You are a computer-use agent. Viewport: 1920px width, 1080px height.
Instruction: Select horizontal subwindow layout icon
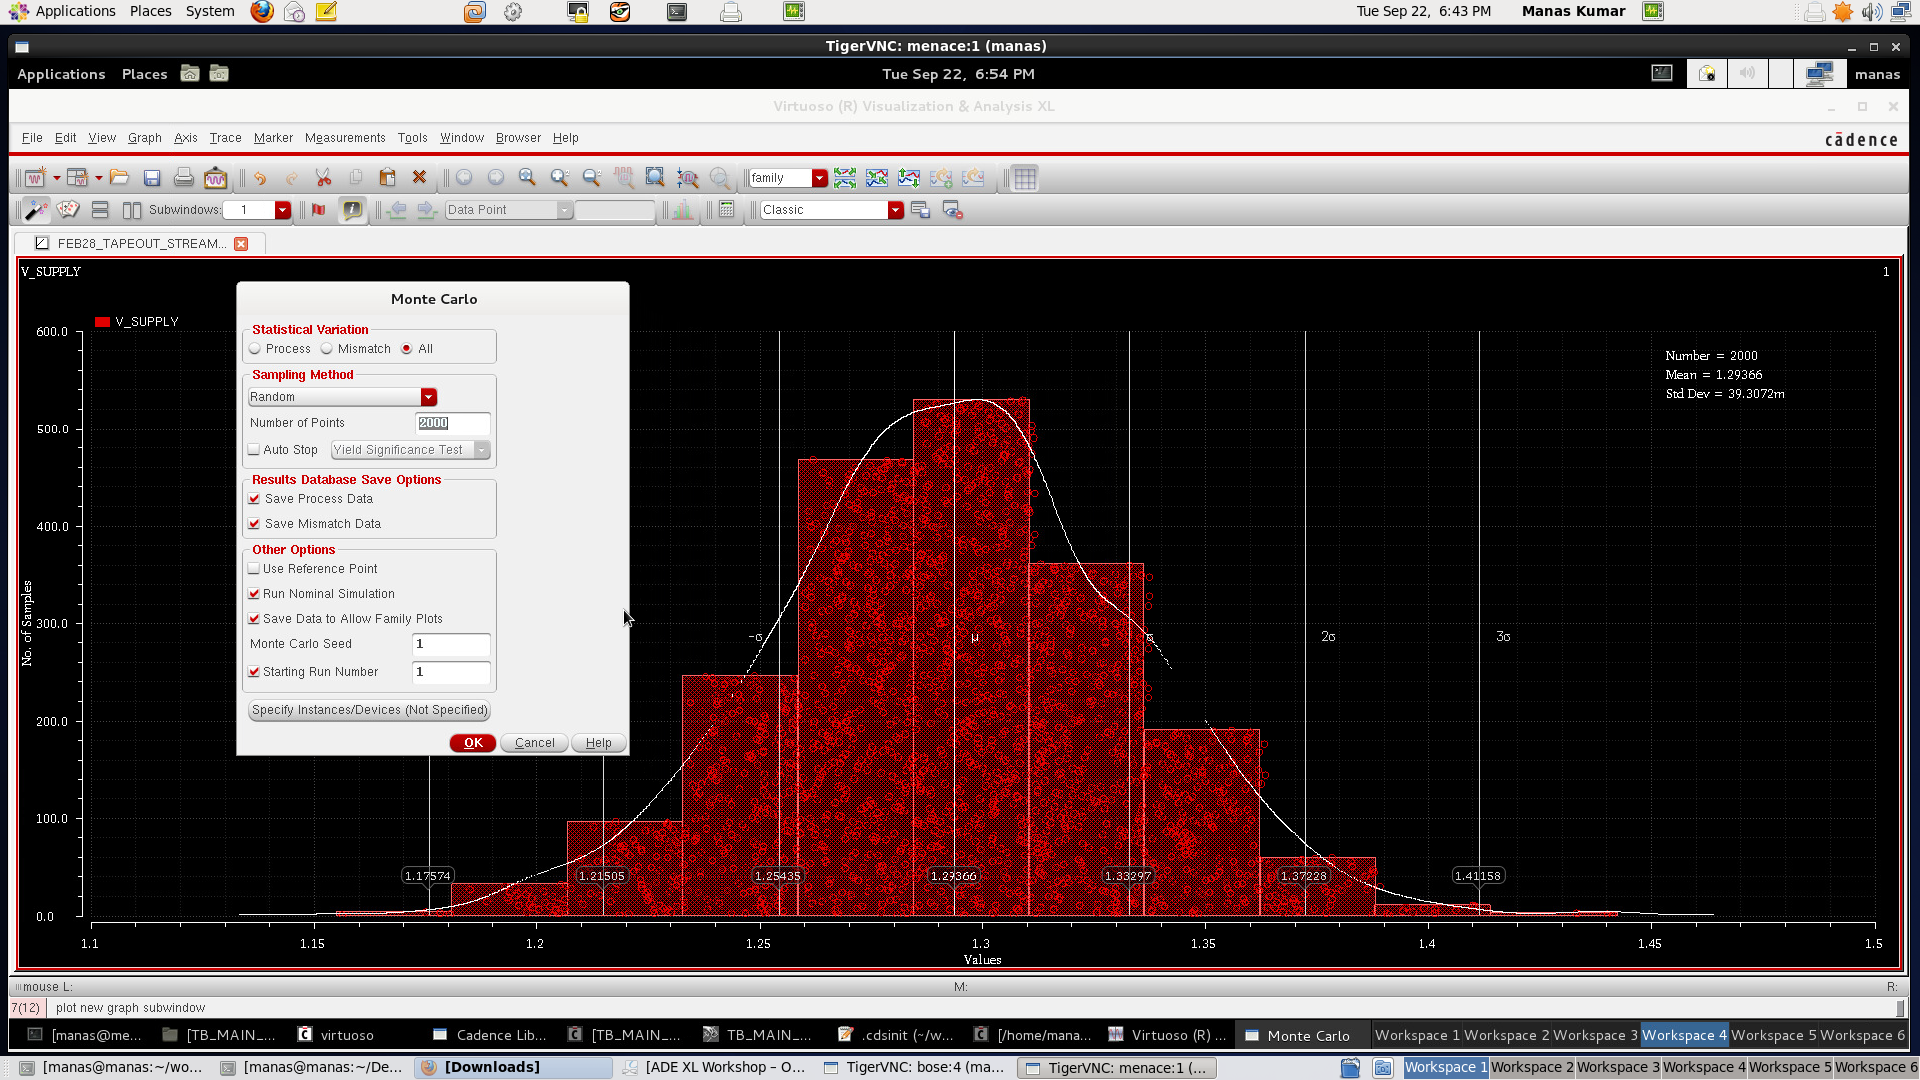click(x=100, y=210)
